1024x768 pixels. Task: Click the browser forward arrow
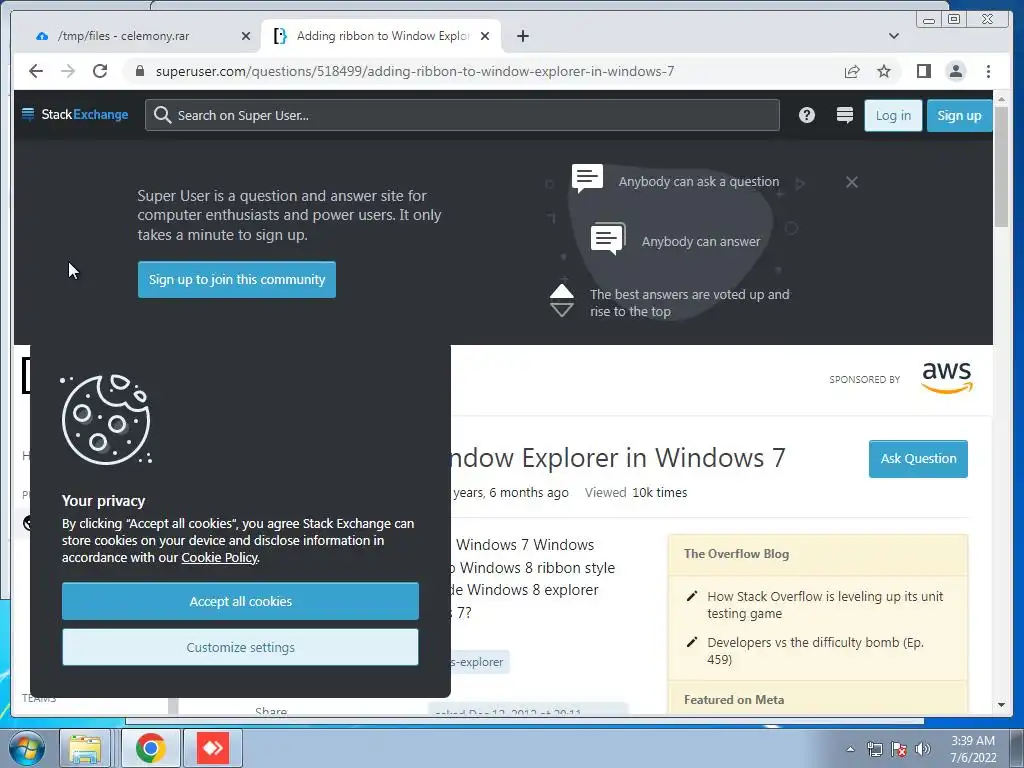point(68,71)
